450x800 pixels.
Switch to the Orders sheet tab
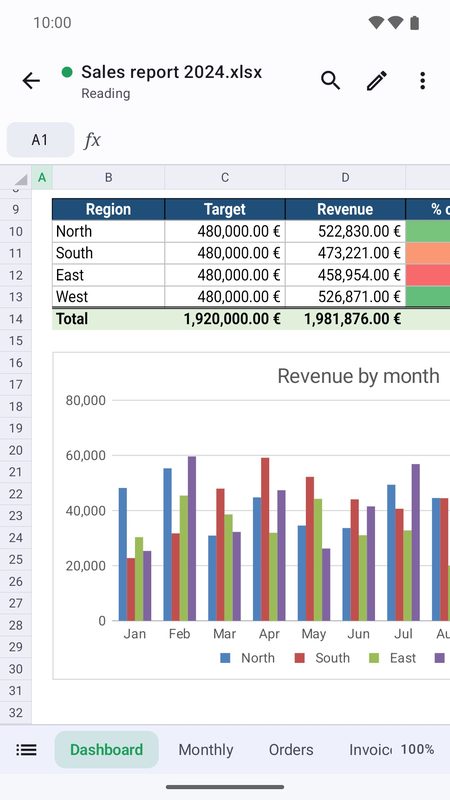291,749
